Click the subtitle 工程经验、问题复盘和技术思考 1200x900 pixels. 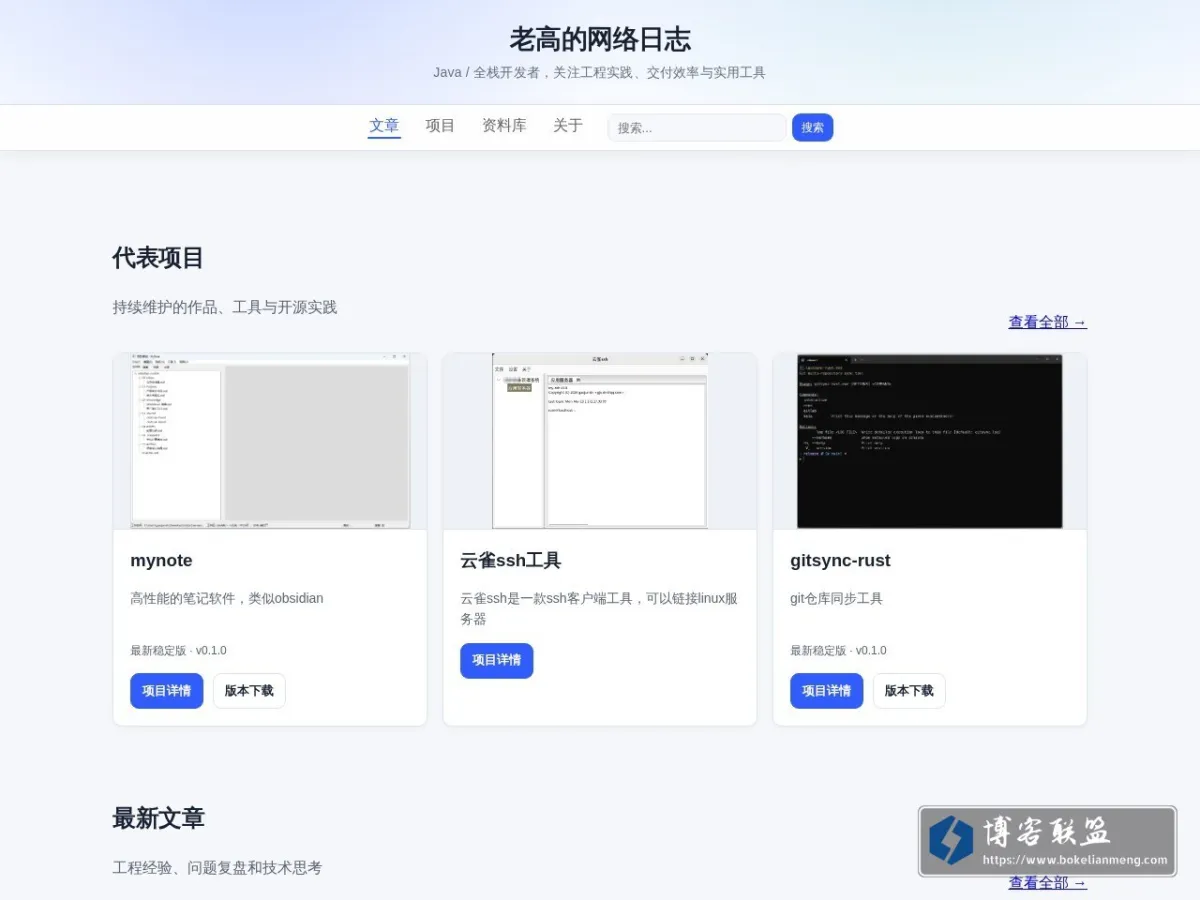217,867
